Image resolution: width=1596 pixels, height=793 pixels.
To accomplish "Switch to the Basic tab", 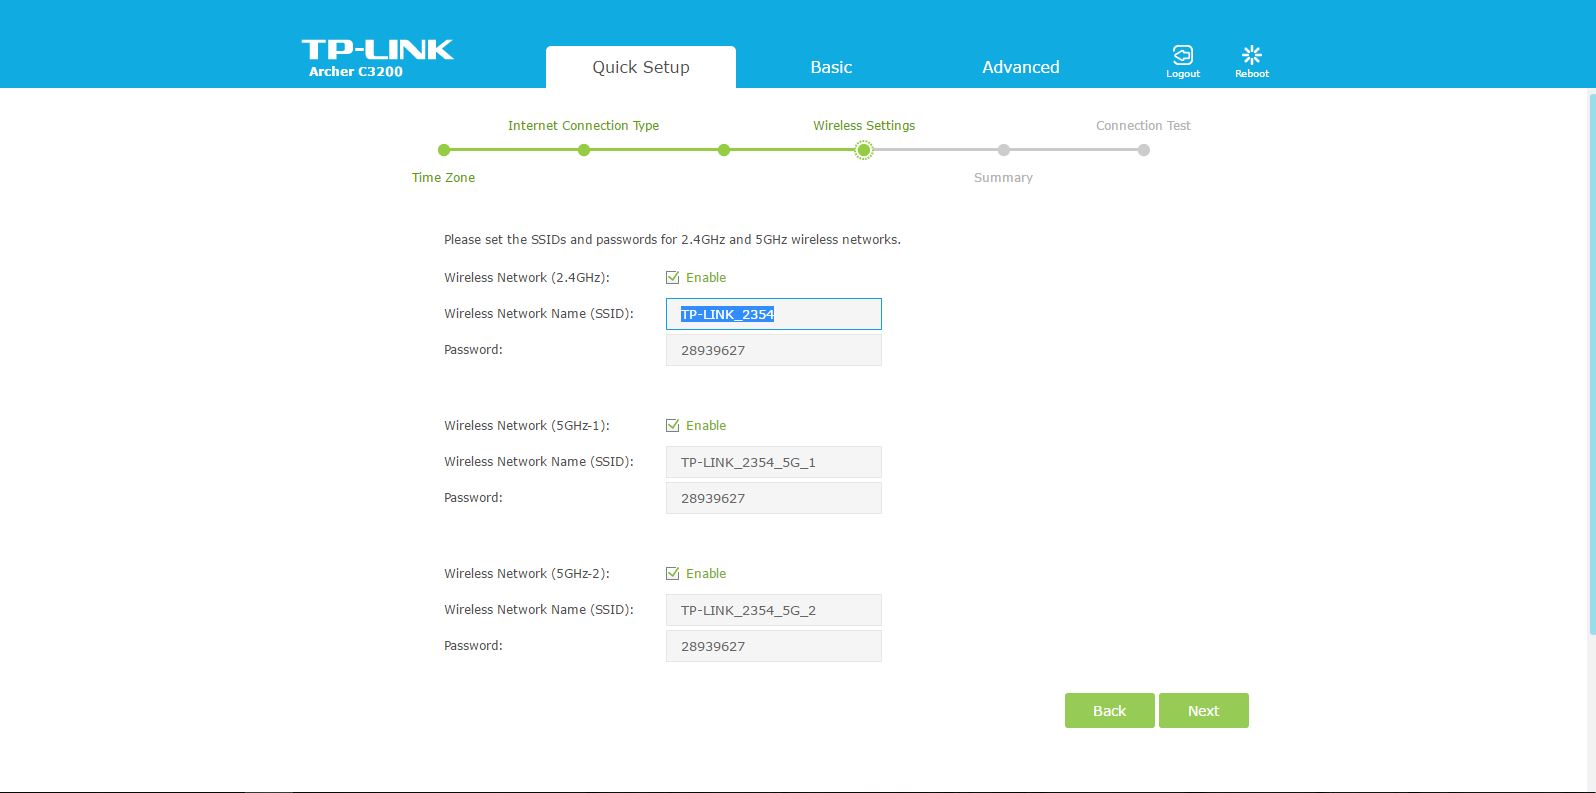I will click(x=831, y=67).
